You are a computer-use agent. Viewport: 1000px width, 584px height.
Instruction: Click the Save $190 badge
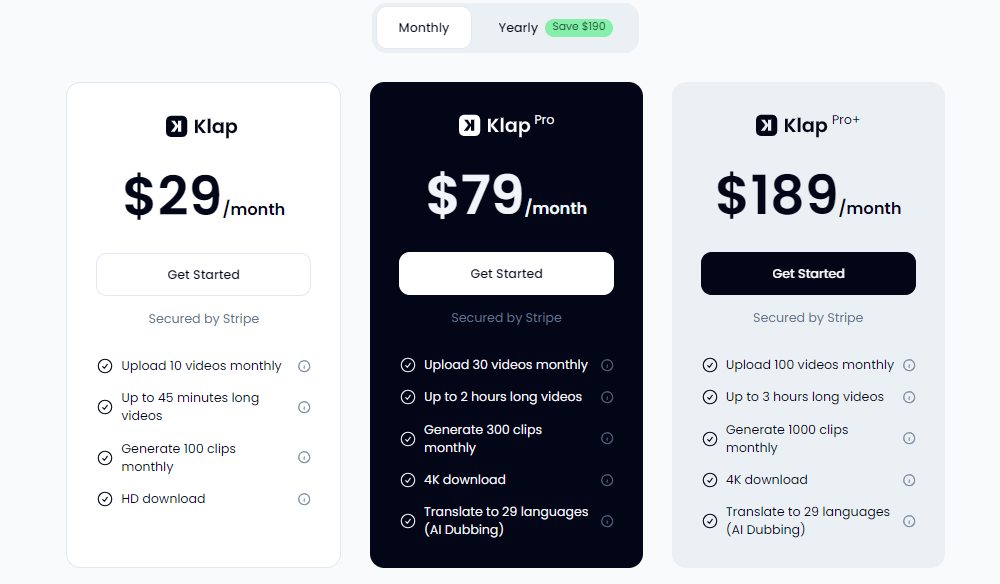579,27
